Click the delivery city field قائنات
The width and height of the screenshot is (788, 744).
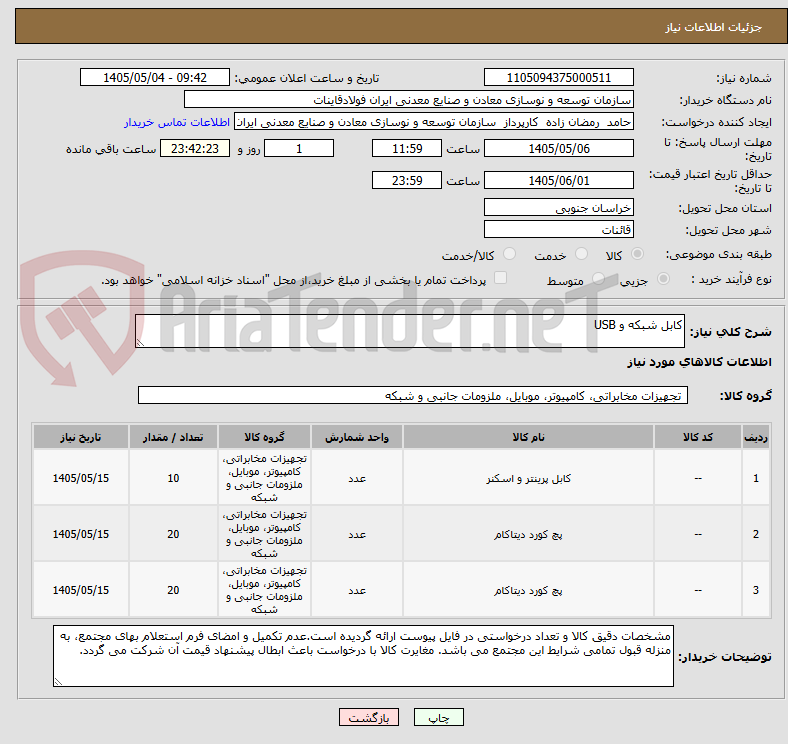(558, 229)
